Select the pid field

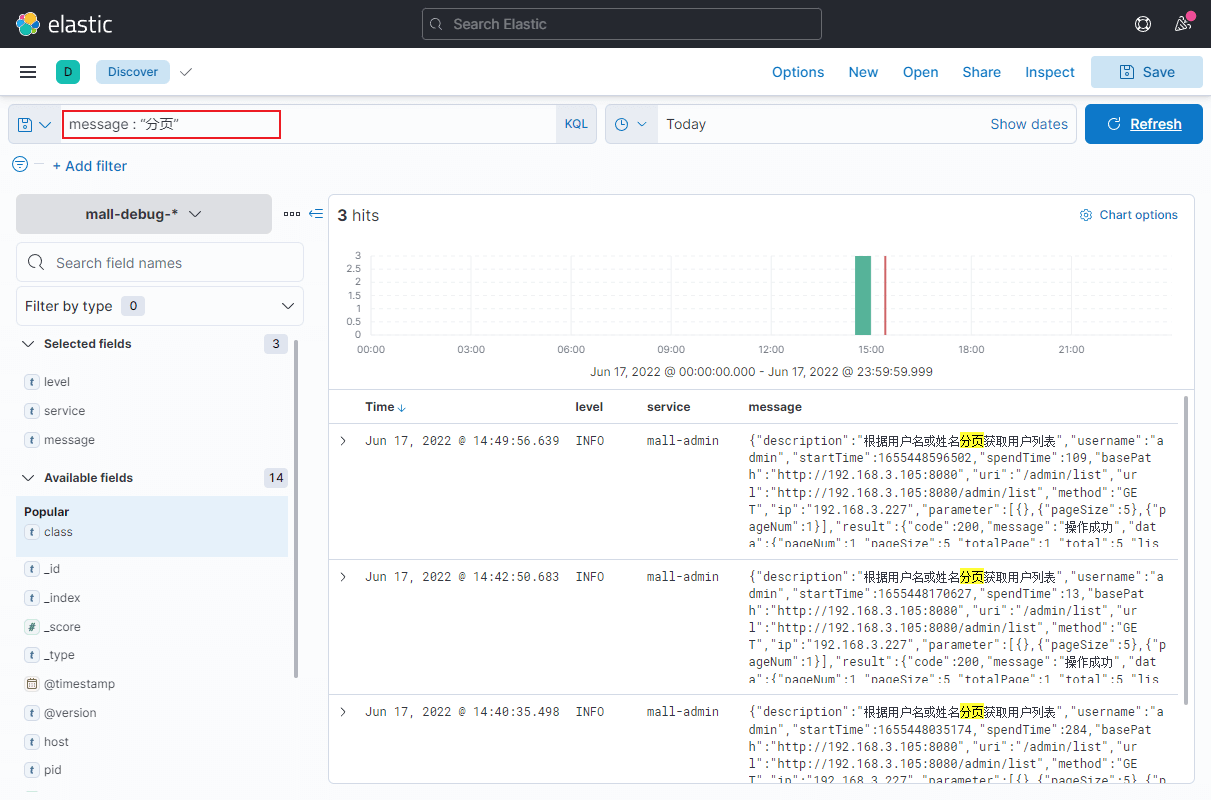[x=53, y=770]
